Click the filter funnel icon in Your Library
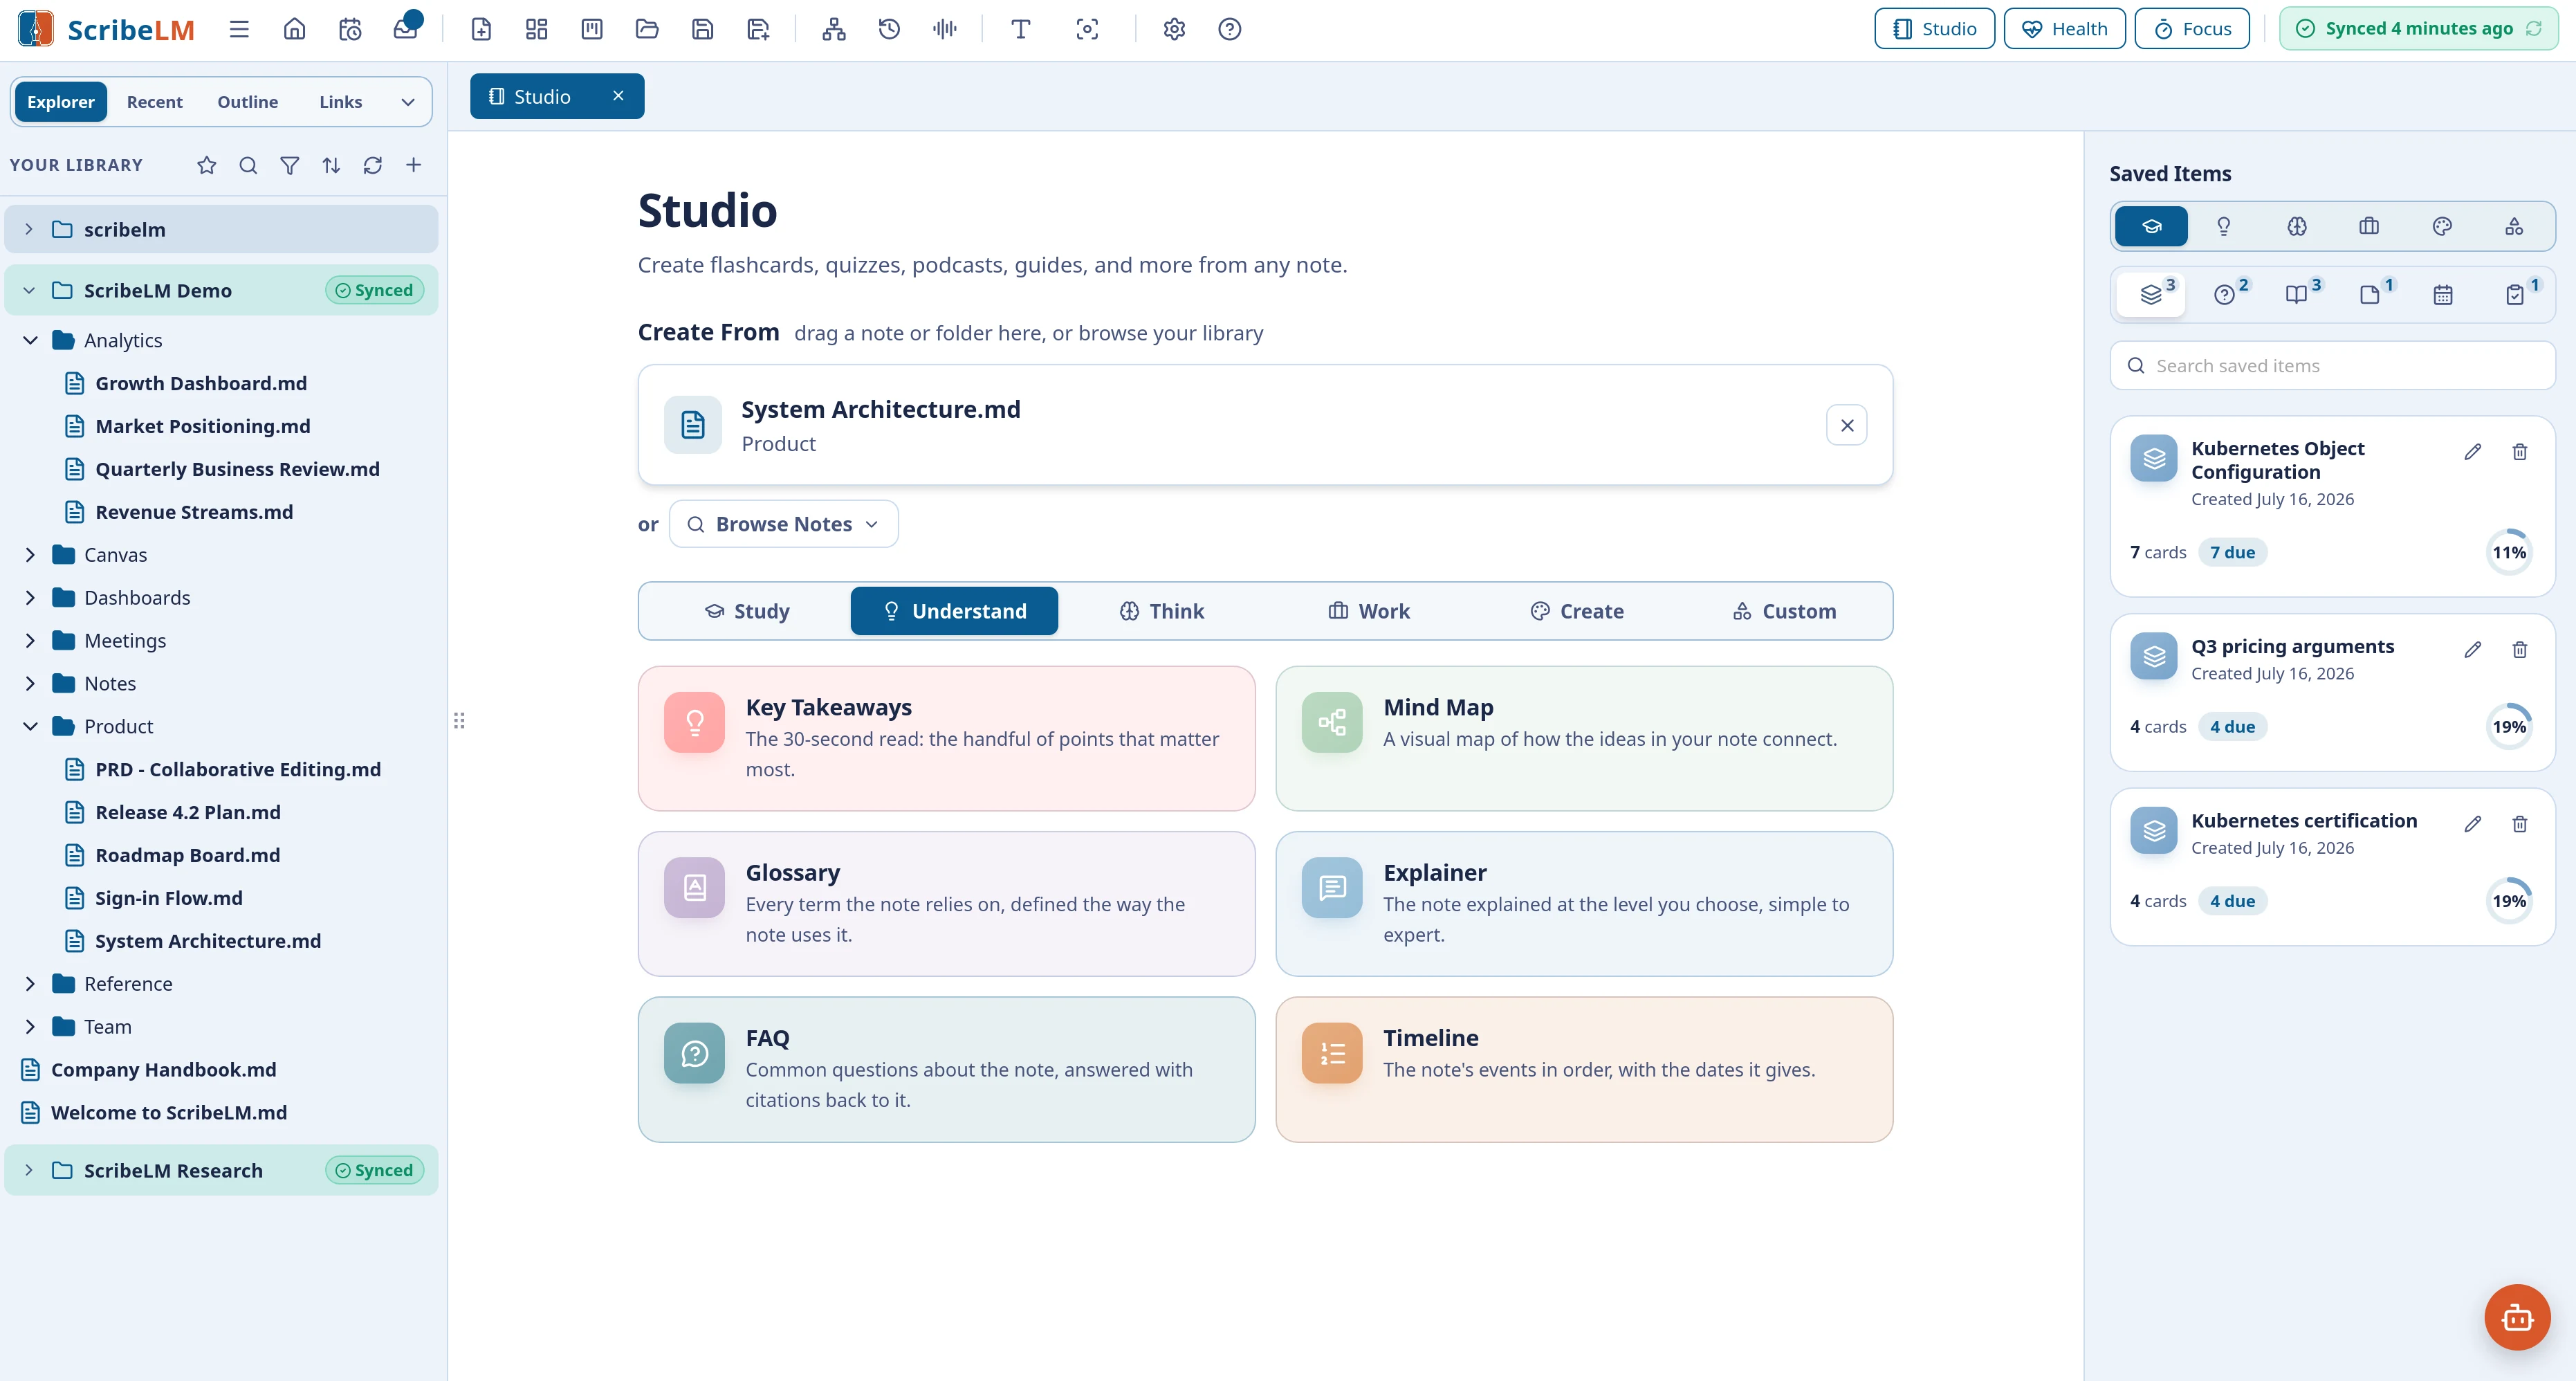Image resolution: width=2576 pixels, height=1381 pixels. tap(290, 165)
